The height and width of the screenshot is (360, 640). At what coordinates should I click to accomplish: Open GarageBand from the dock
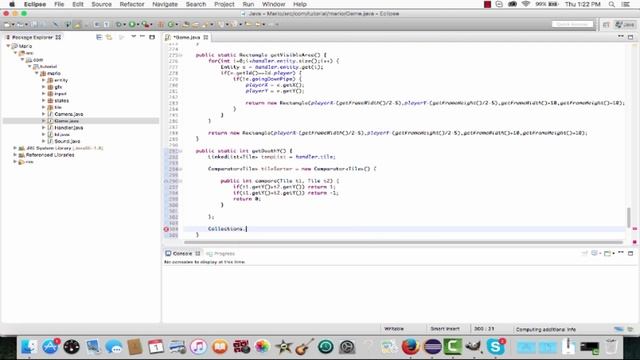tap(304, 347)
